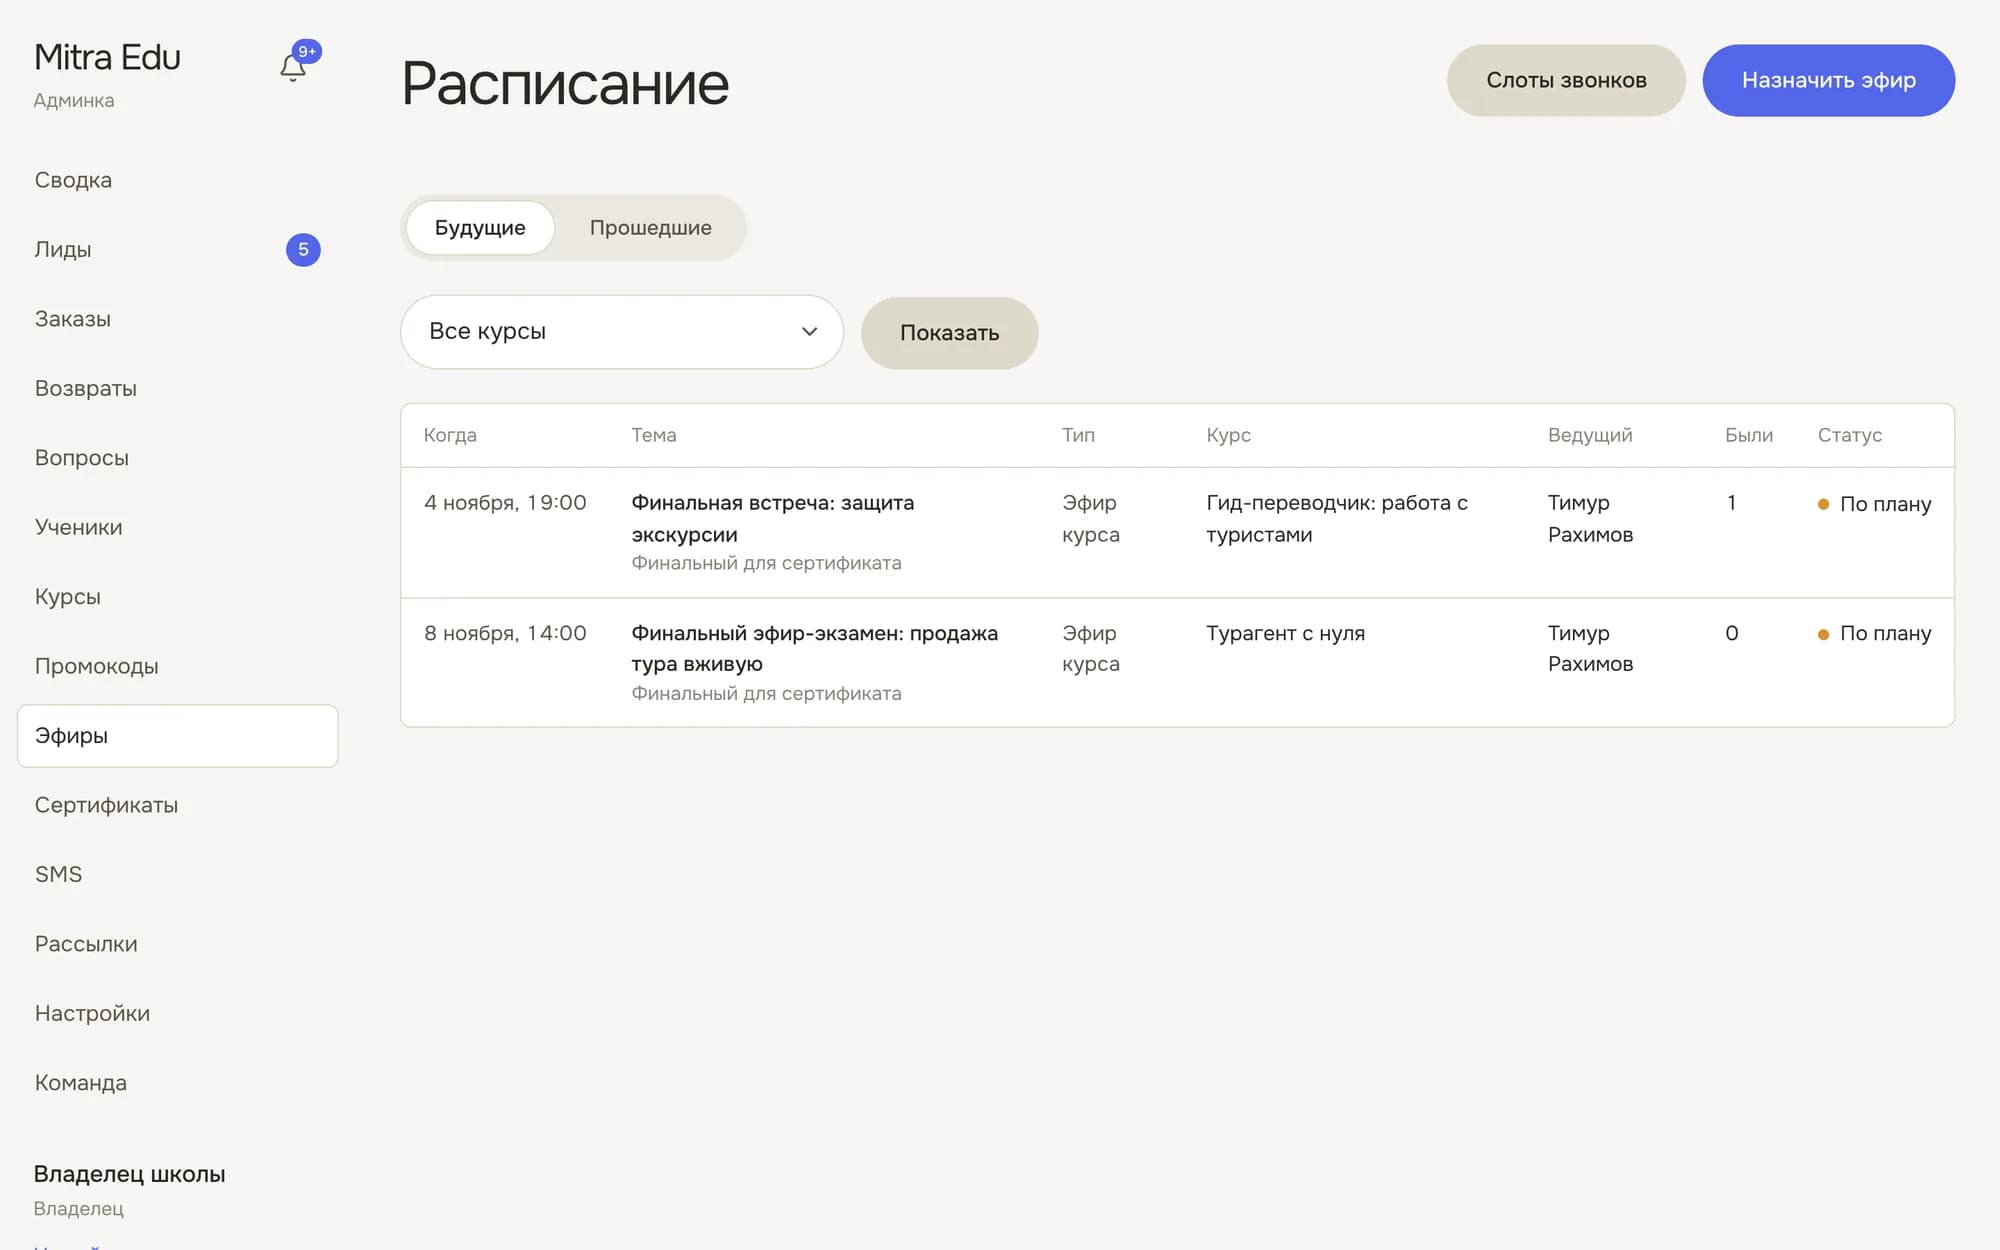The image size is (2000, 1250).
Task: Click Тимур Рахимов in 4 ноября row
Action: (x=1590, y=518)
